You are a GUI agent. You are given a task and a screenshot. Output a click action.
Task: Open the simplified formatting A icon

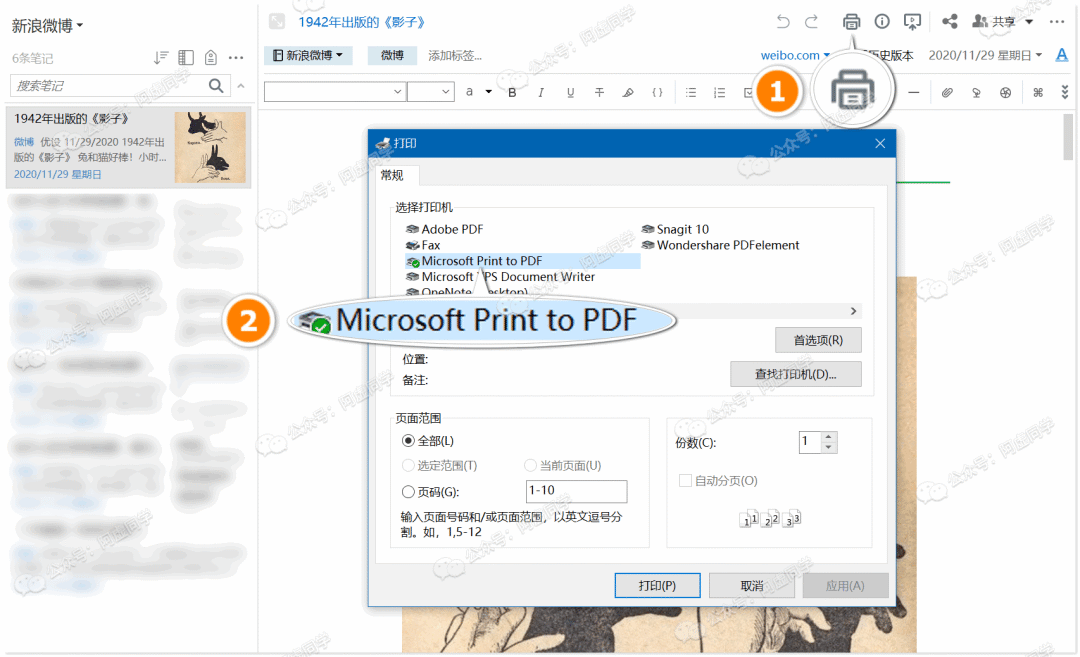(x=1062, y=55)
